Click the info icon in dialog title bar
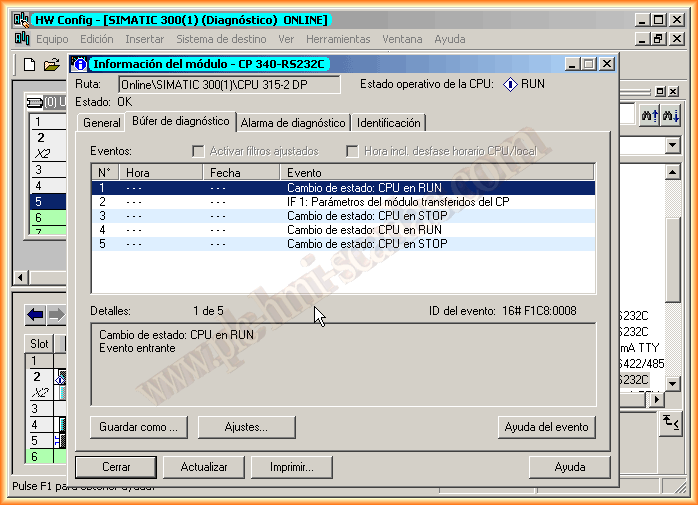The image size is (698, 505). click(x=80, y=64)
